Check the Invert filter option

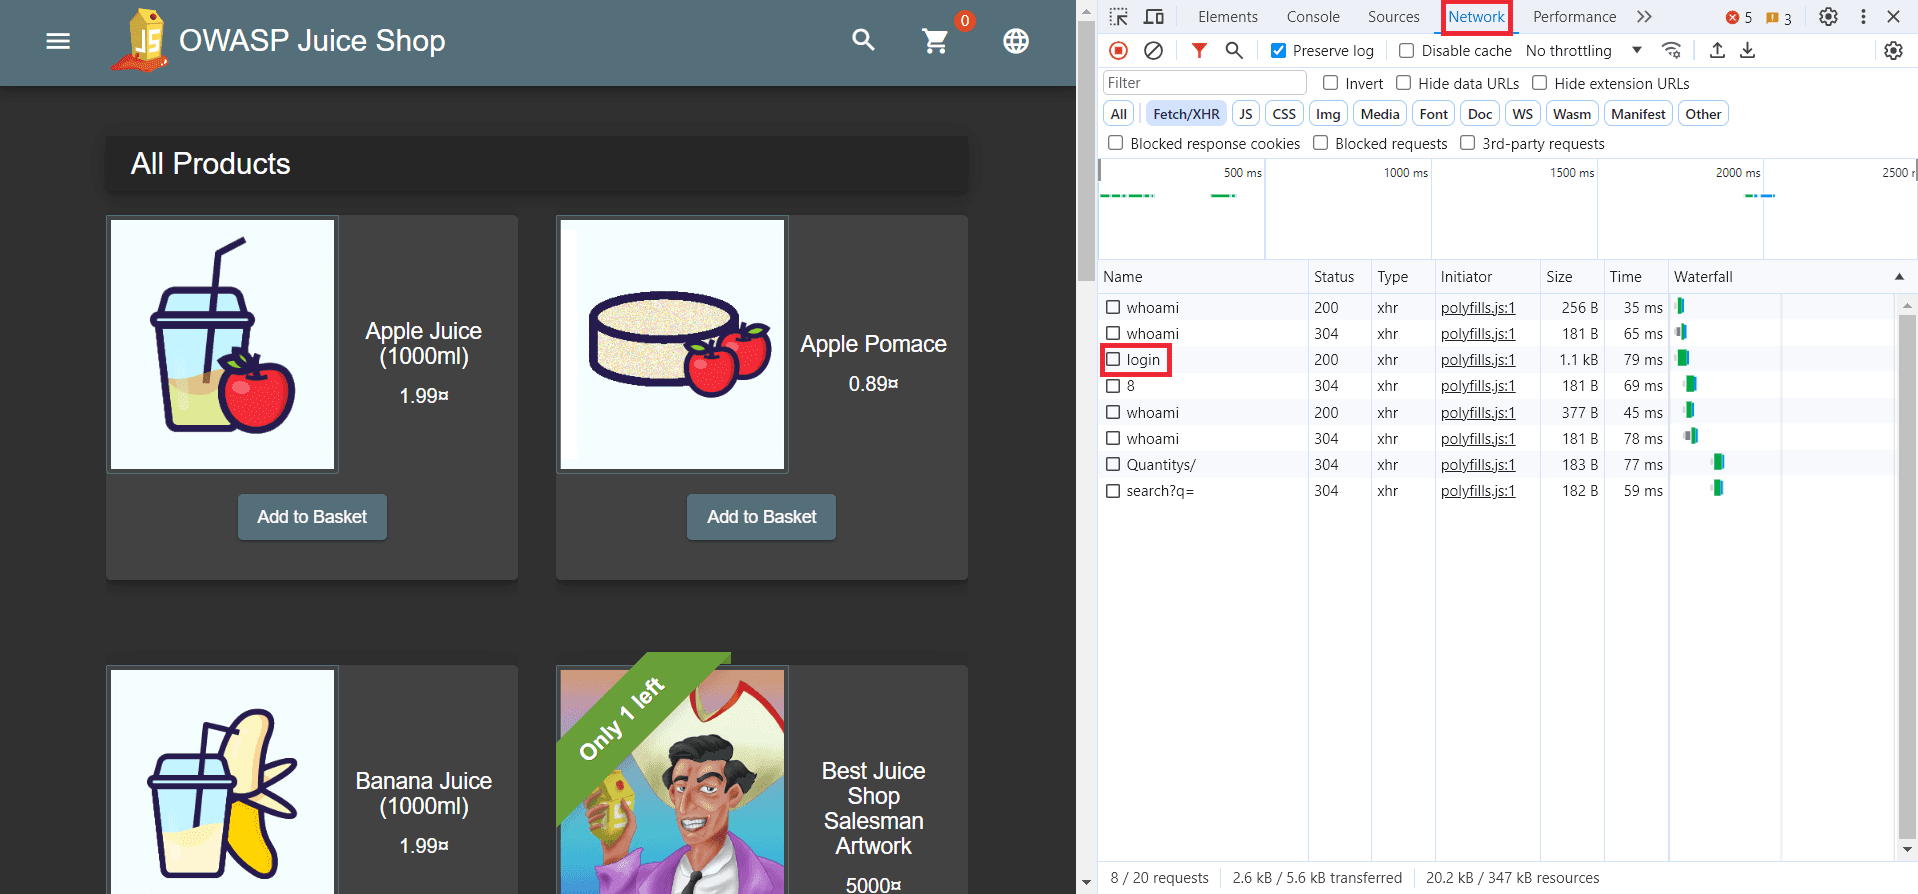click(x=1330, y=83)
